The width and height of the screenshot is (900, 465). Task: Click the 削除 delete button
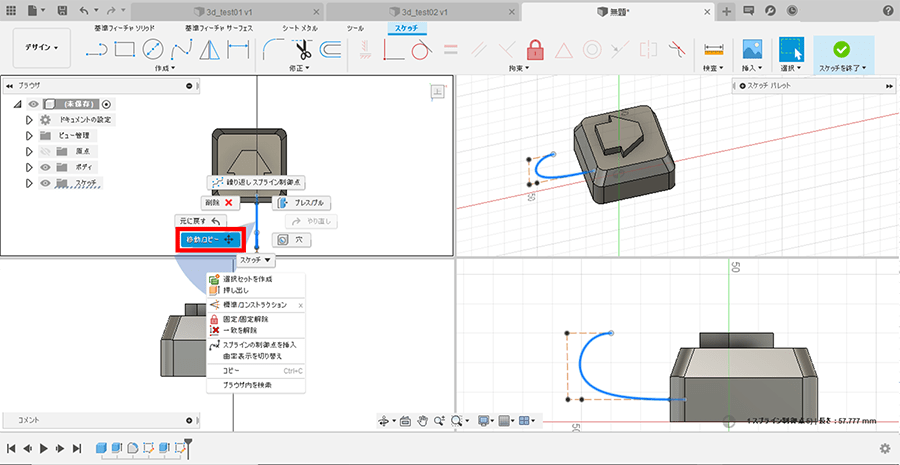(220, 202)
